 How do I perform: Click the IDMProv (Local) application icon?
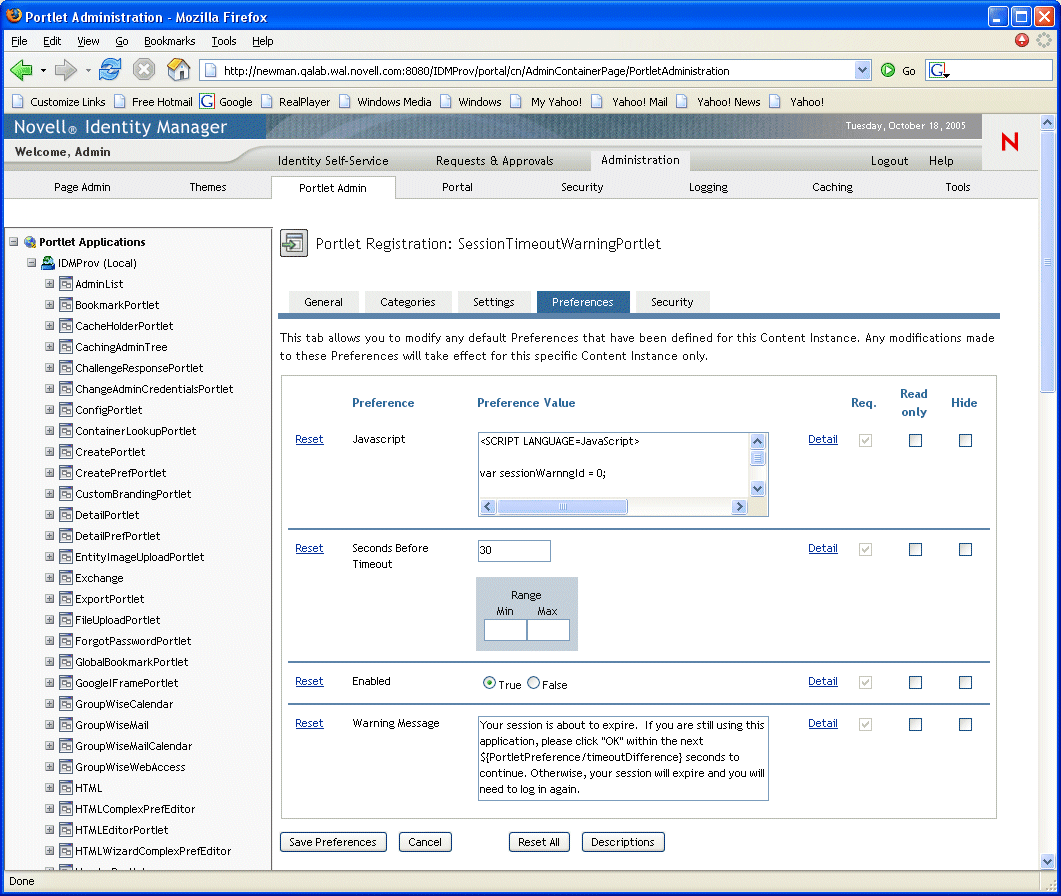[48, 263]
